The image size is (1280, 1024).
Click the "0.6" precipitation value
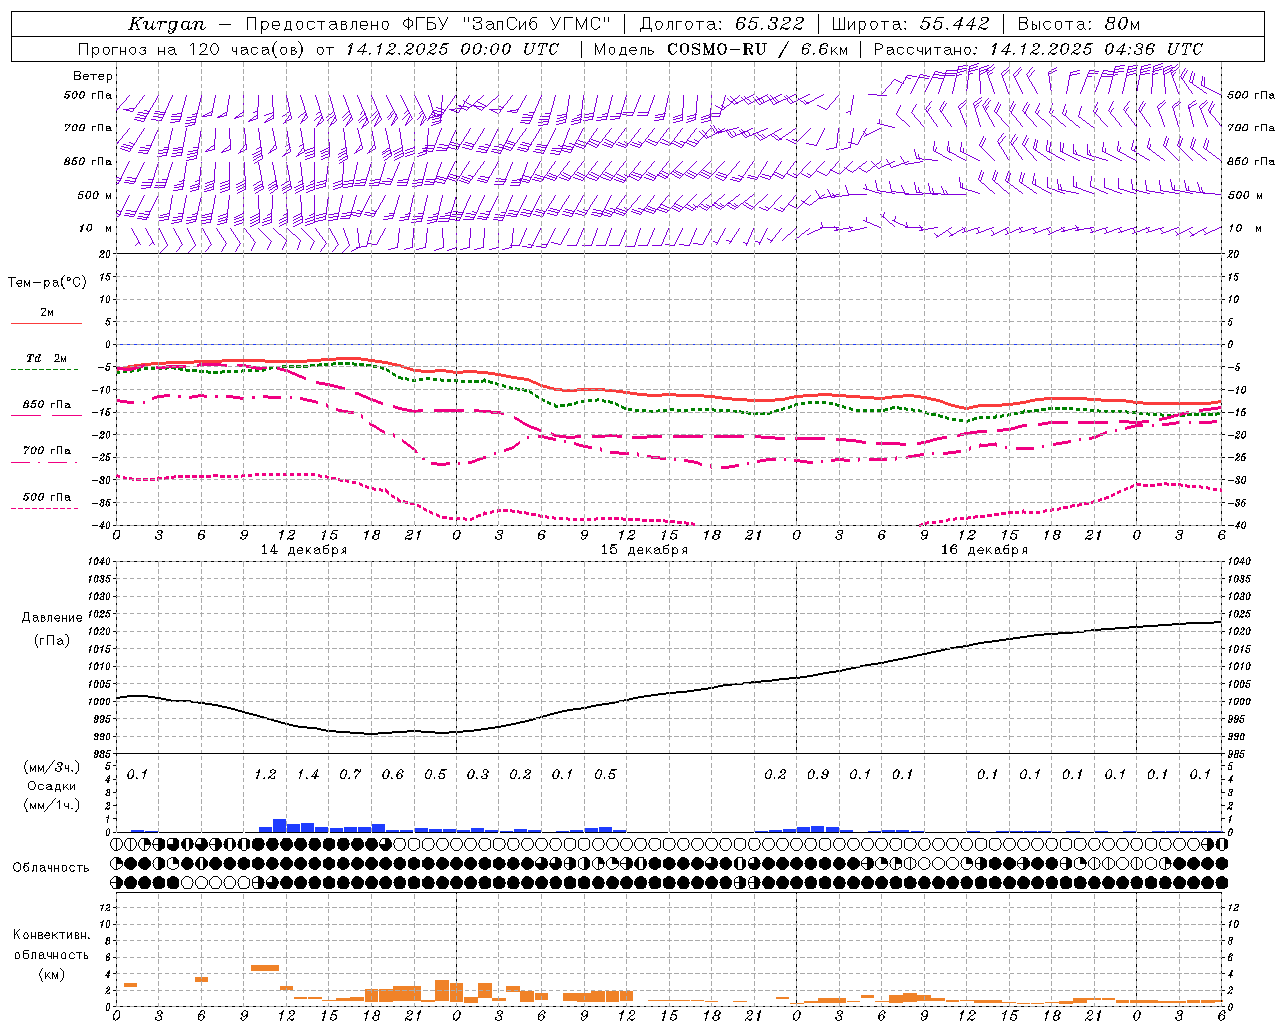click(x=393, y=775)
